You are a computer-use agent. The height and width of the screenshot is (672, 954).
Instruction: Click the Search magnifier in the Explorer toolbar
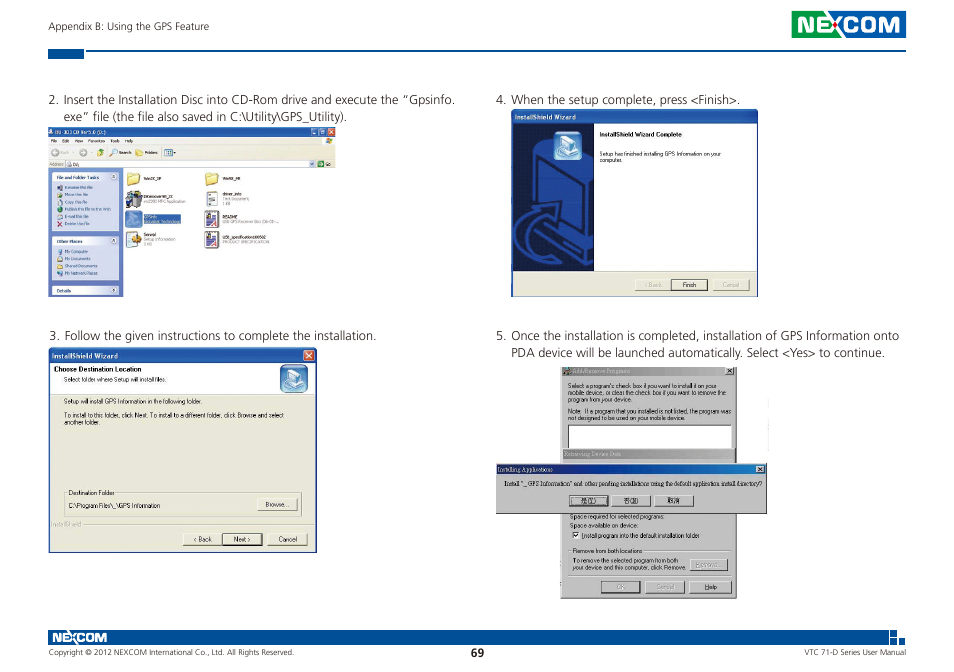coord(113,153)
